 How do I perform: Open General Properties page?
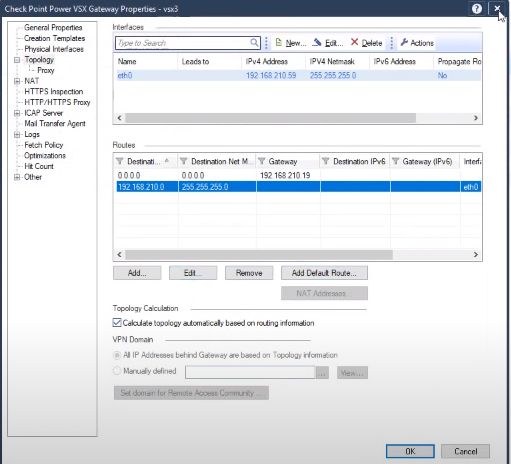pyautogui.click(x=53, y=28)
